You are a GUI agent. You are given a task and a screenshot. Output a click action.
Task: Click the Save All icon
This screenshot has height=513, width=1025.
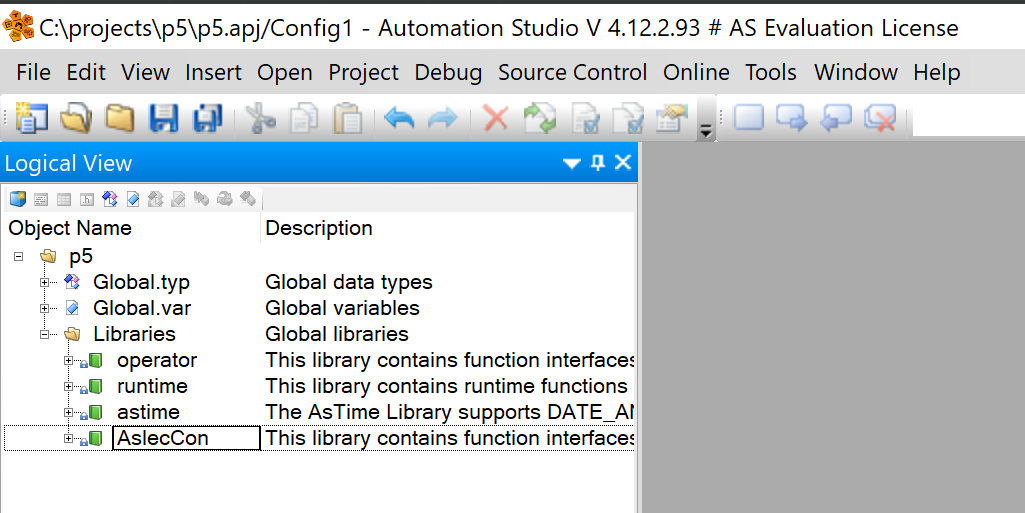(x=208, y=119)
